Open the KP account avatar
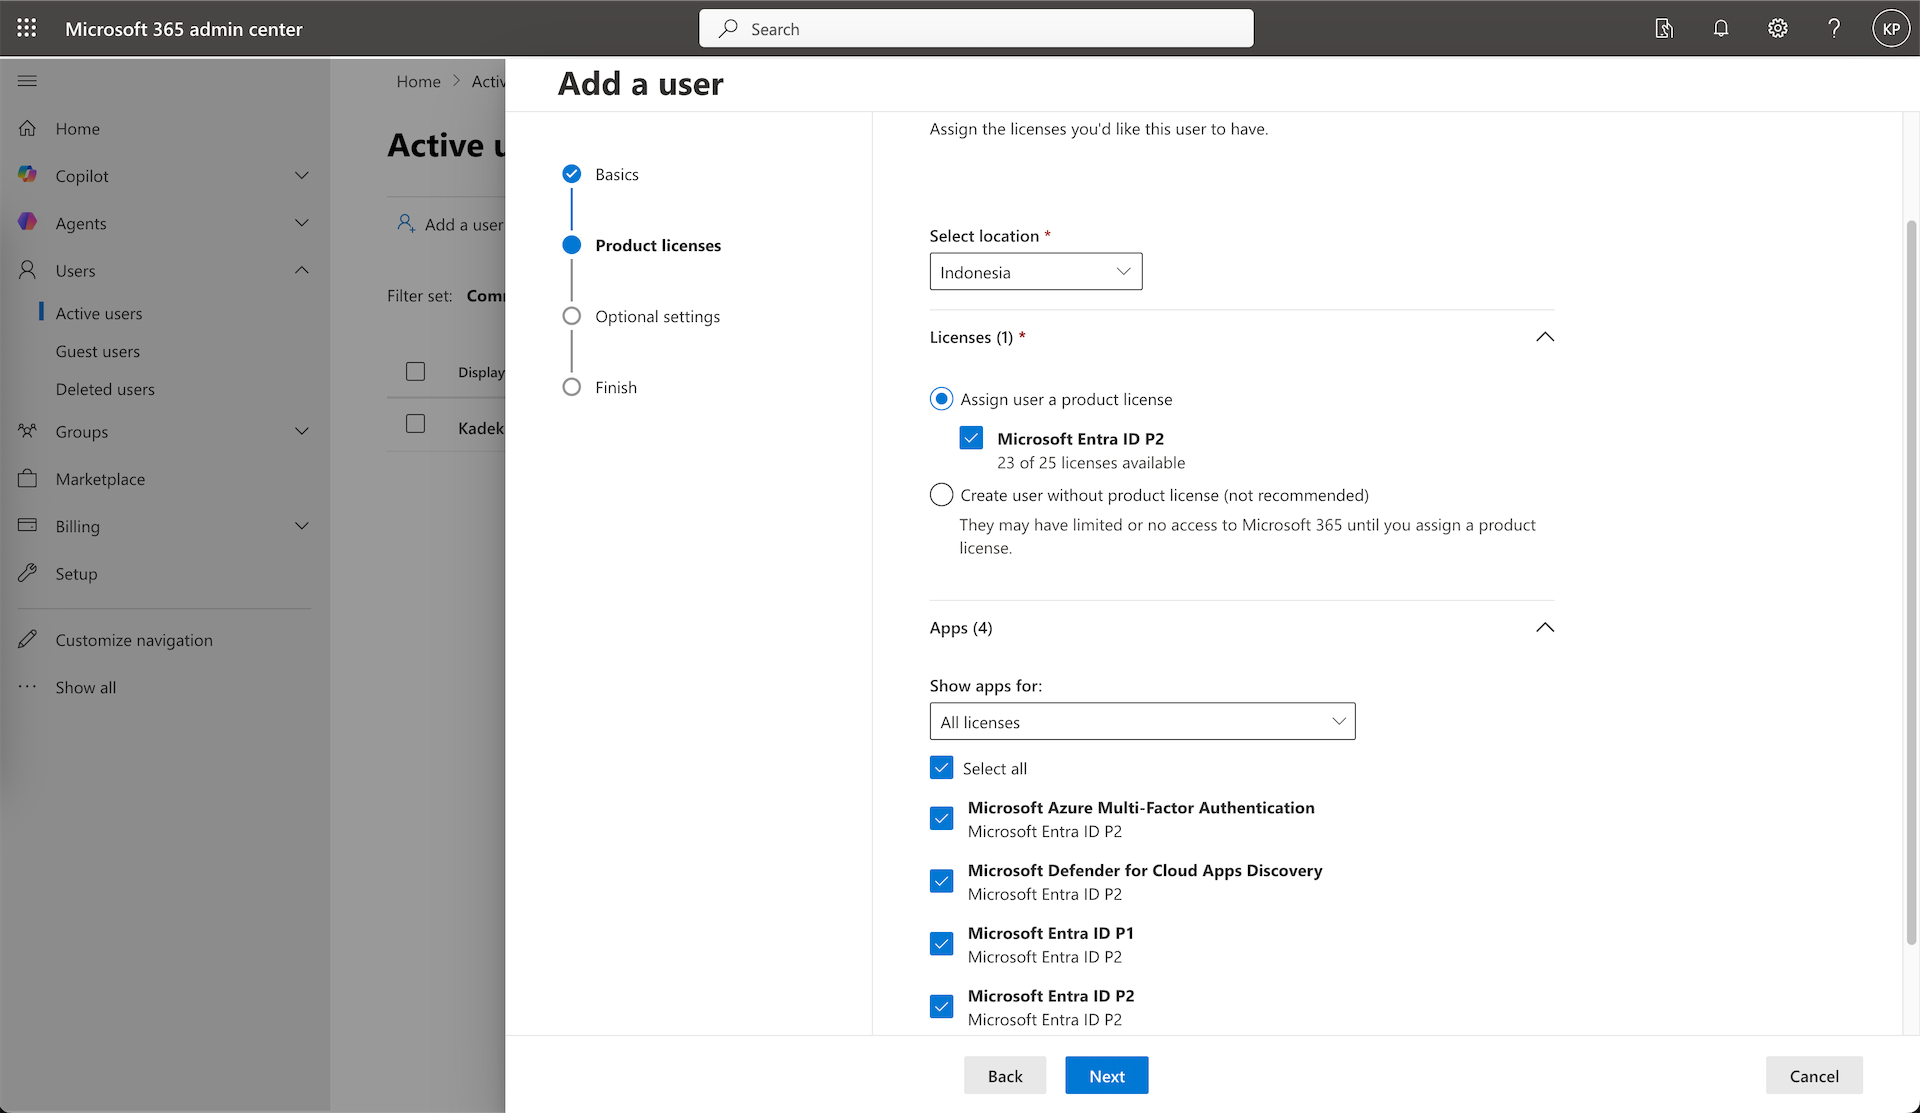Screen dimensions: 1920x1113 point(1890,28)
